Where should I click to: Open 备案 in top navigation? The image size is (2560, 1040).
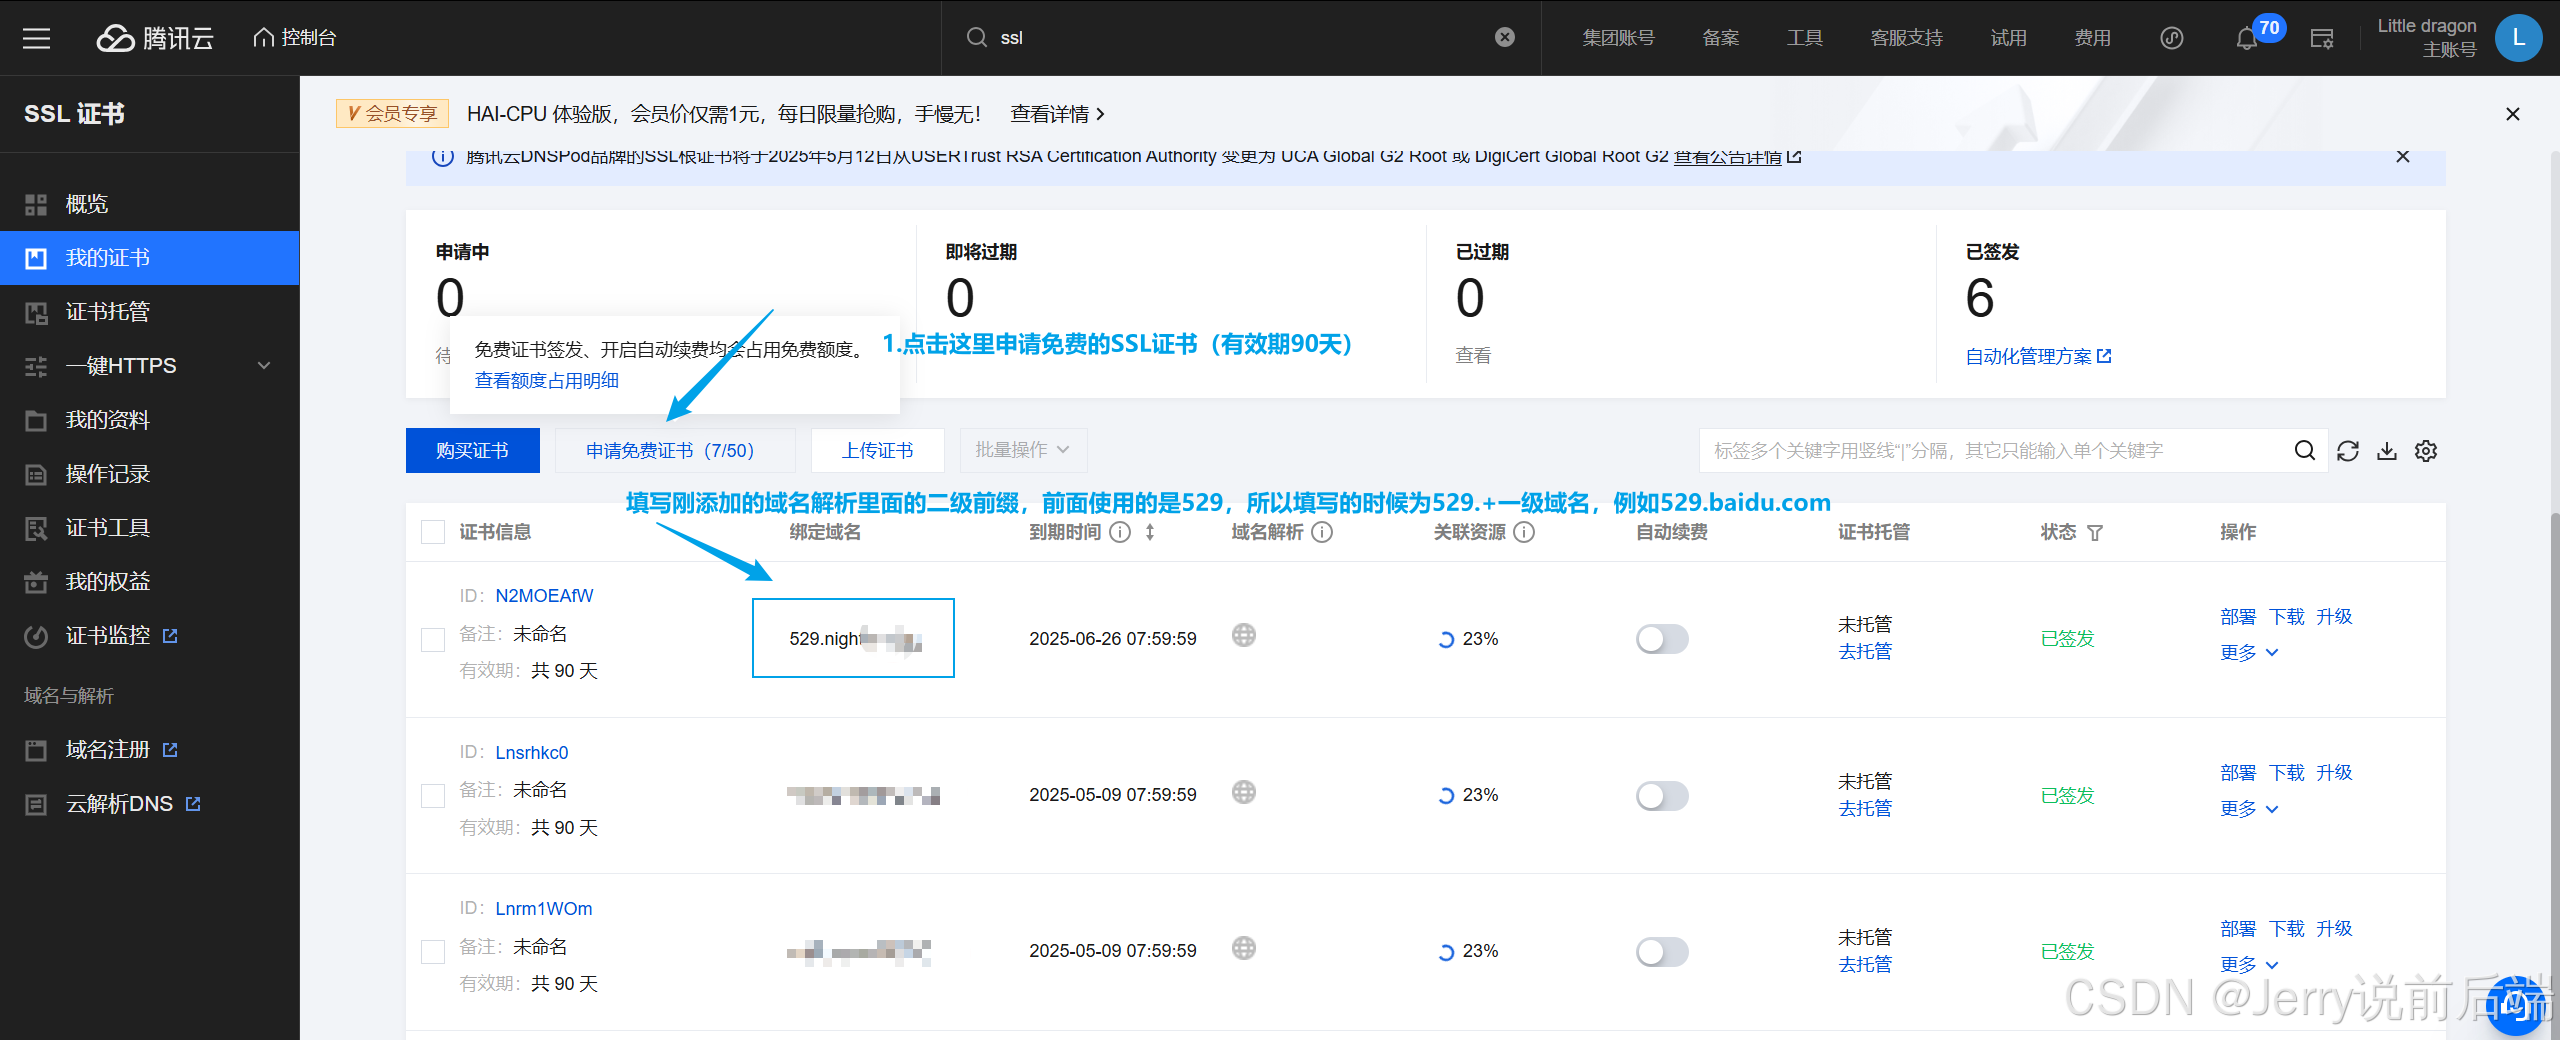click(x=1720, y=38)
